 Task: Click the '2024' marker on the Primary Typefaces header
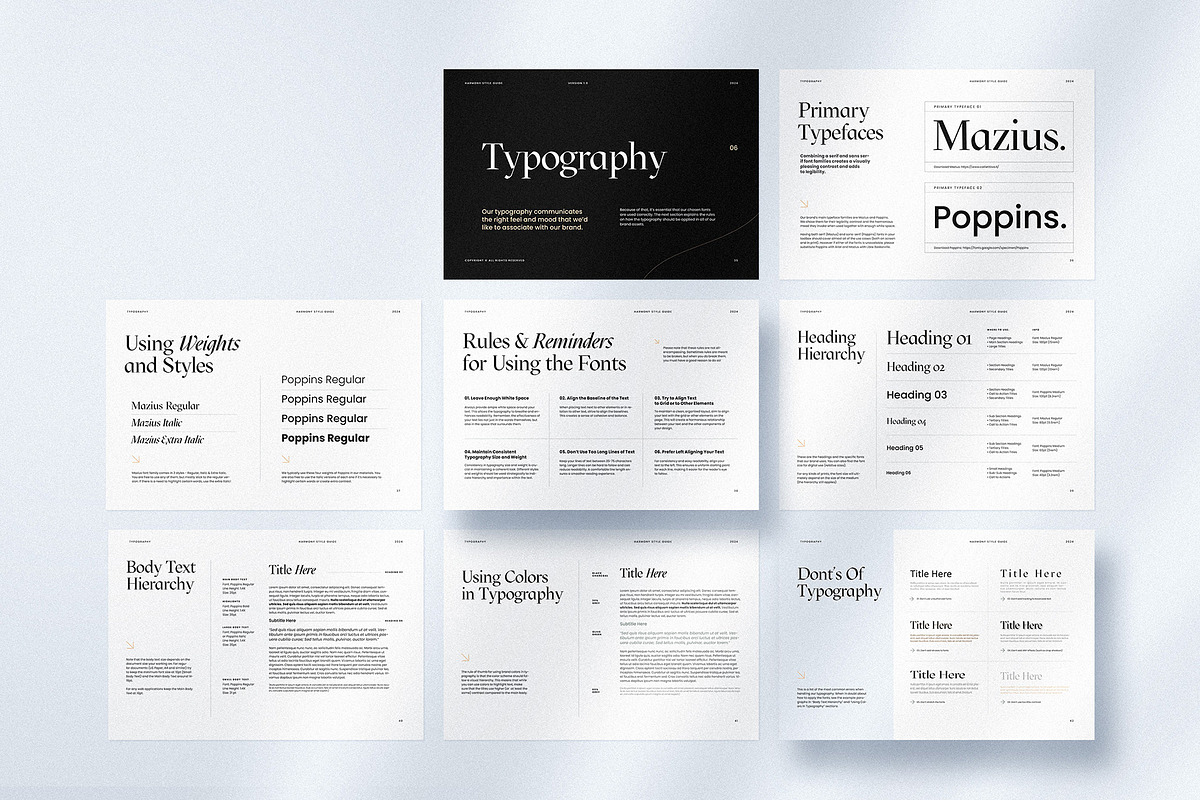point(1069,81)
